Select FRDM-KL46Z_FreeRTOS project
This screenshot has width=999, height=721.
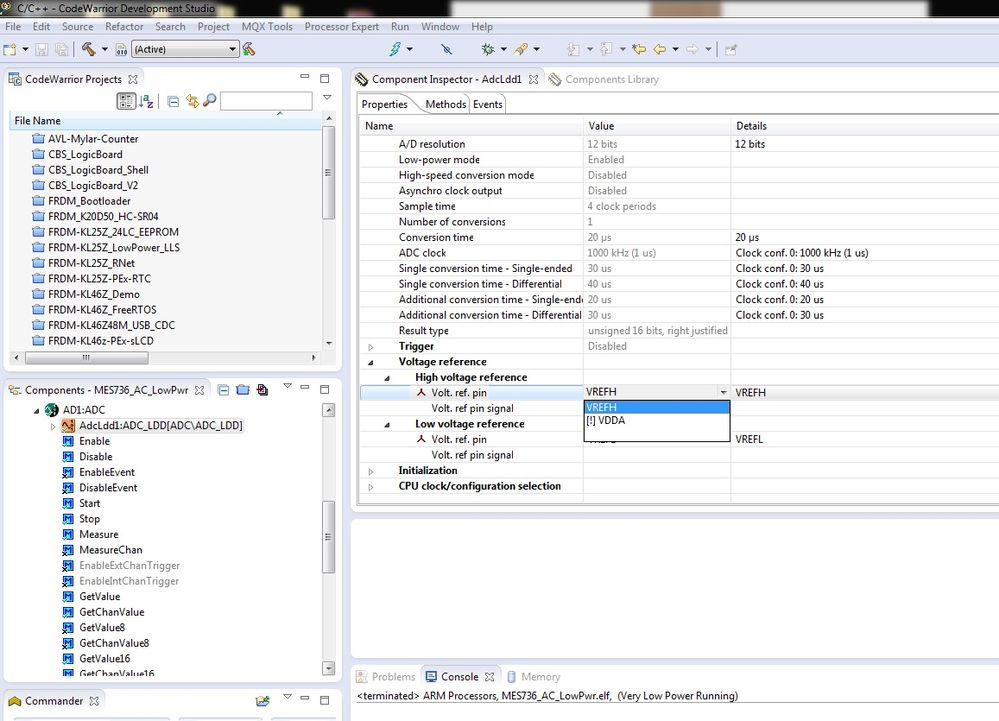click(102, 310)
